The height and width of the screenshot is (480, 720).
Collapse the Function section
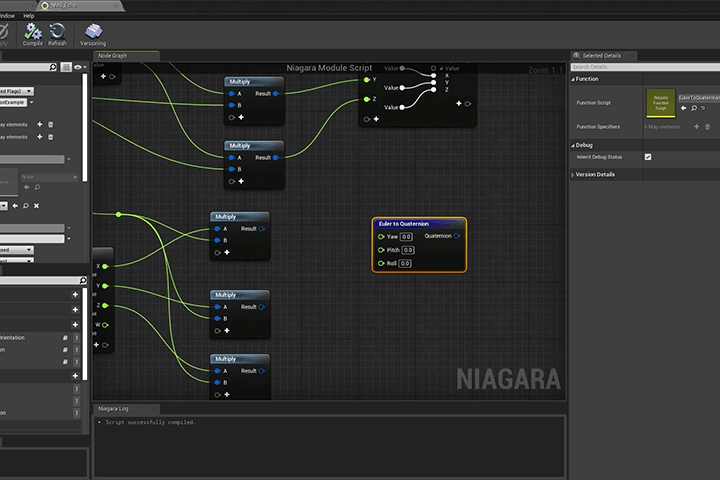(573, 79)
